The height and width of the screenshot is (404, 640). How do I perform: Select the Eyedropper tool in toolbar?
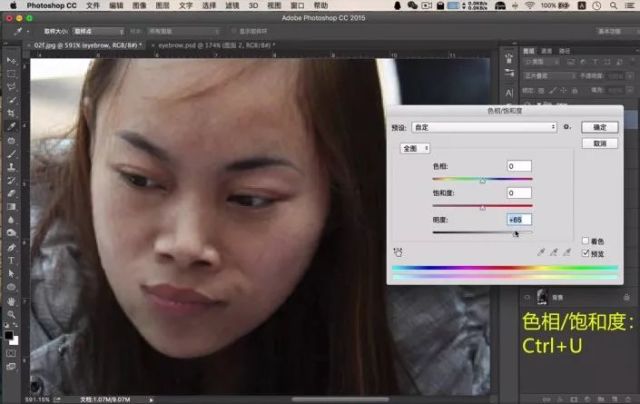11,126
